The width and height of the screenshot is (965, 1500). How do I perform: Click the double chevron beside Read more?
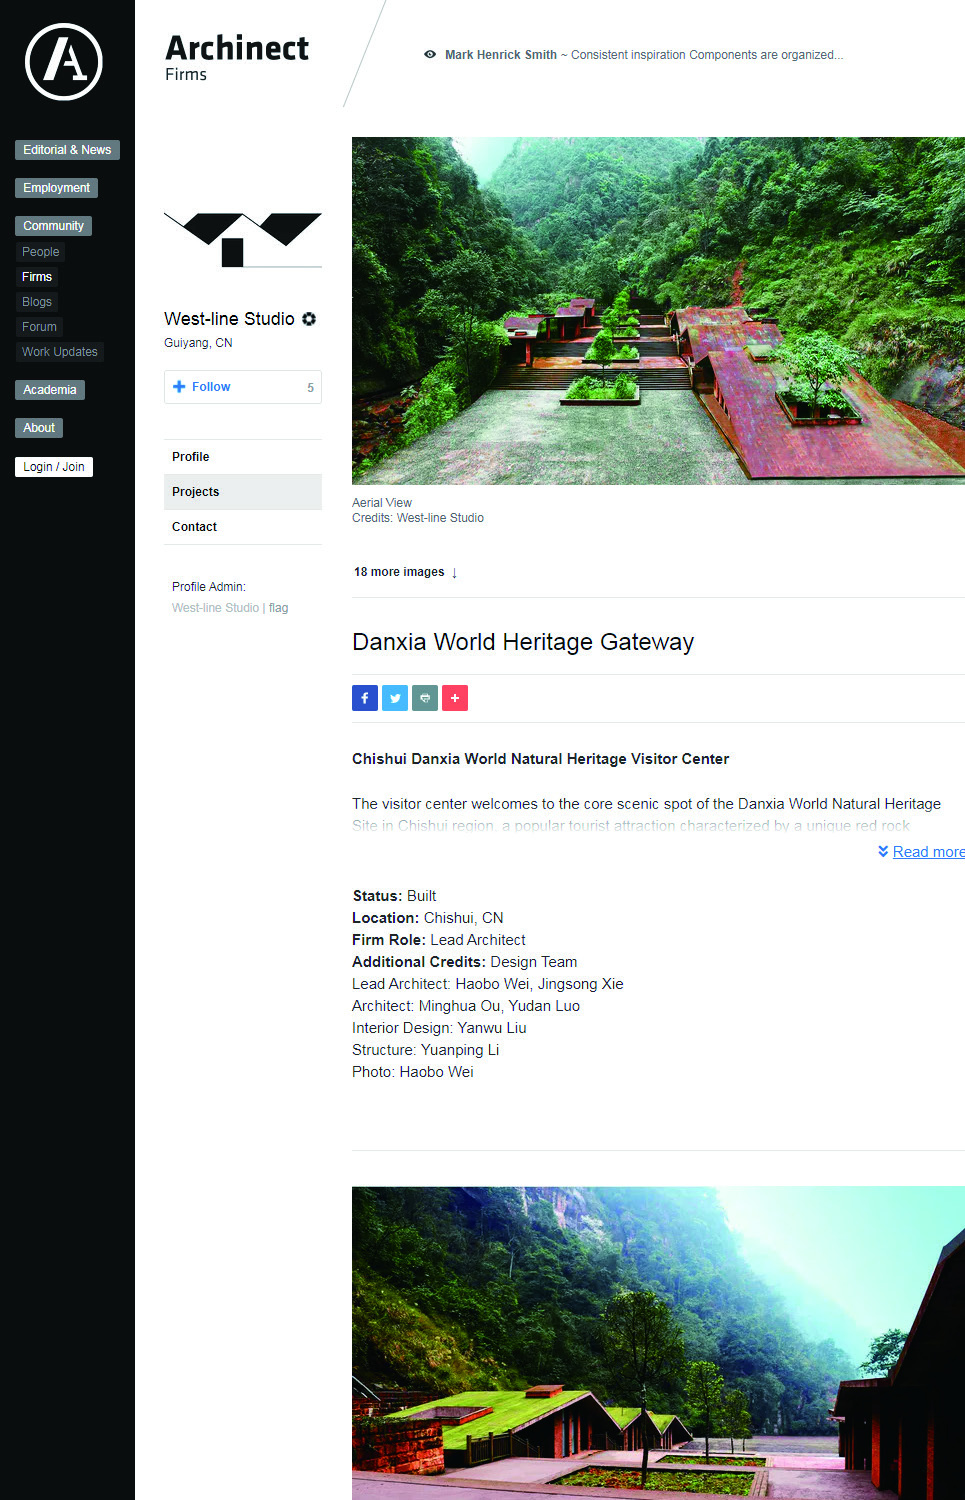pyautogui.click(x=883, y=851)
